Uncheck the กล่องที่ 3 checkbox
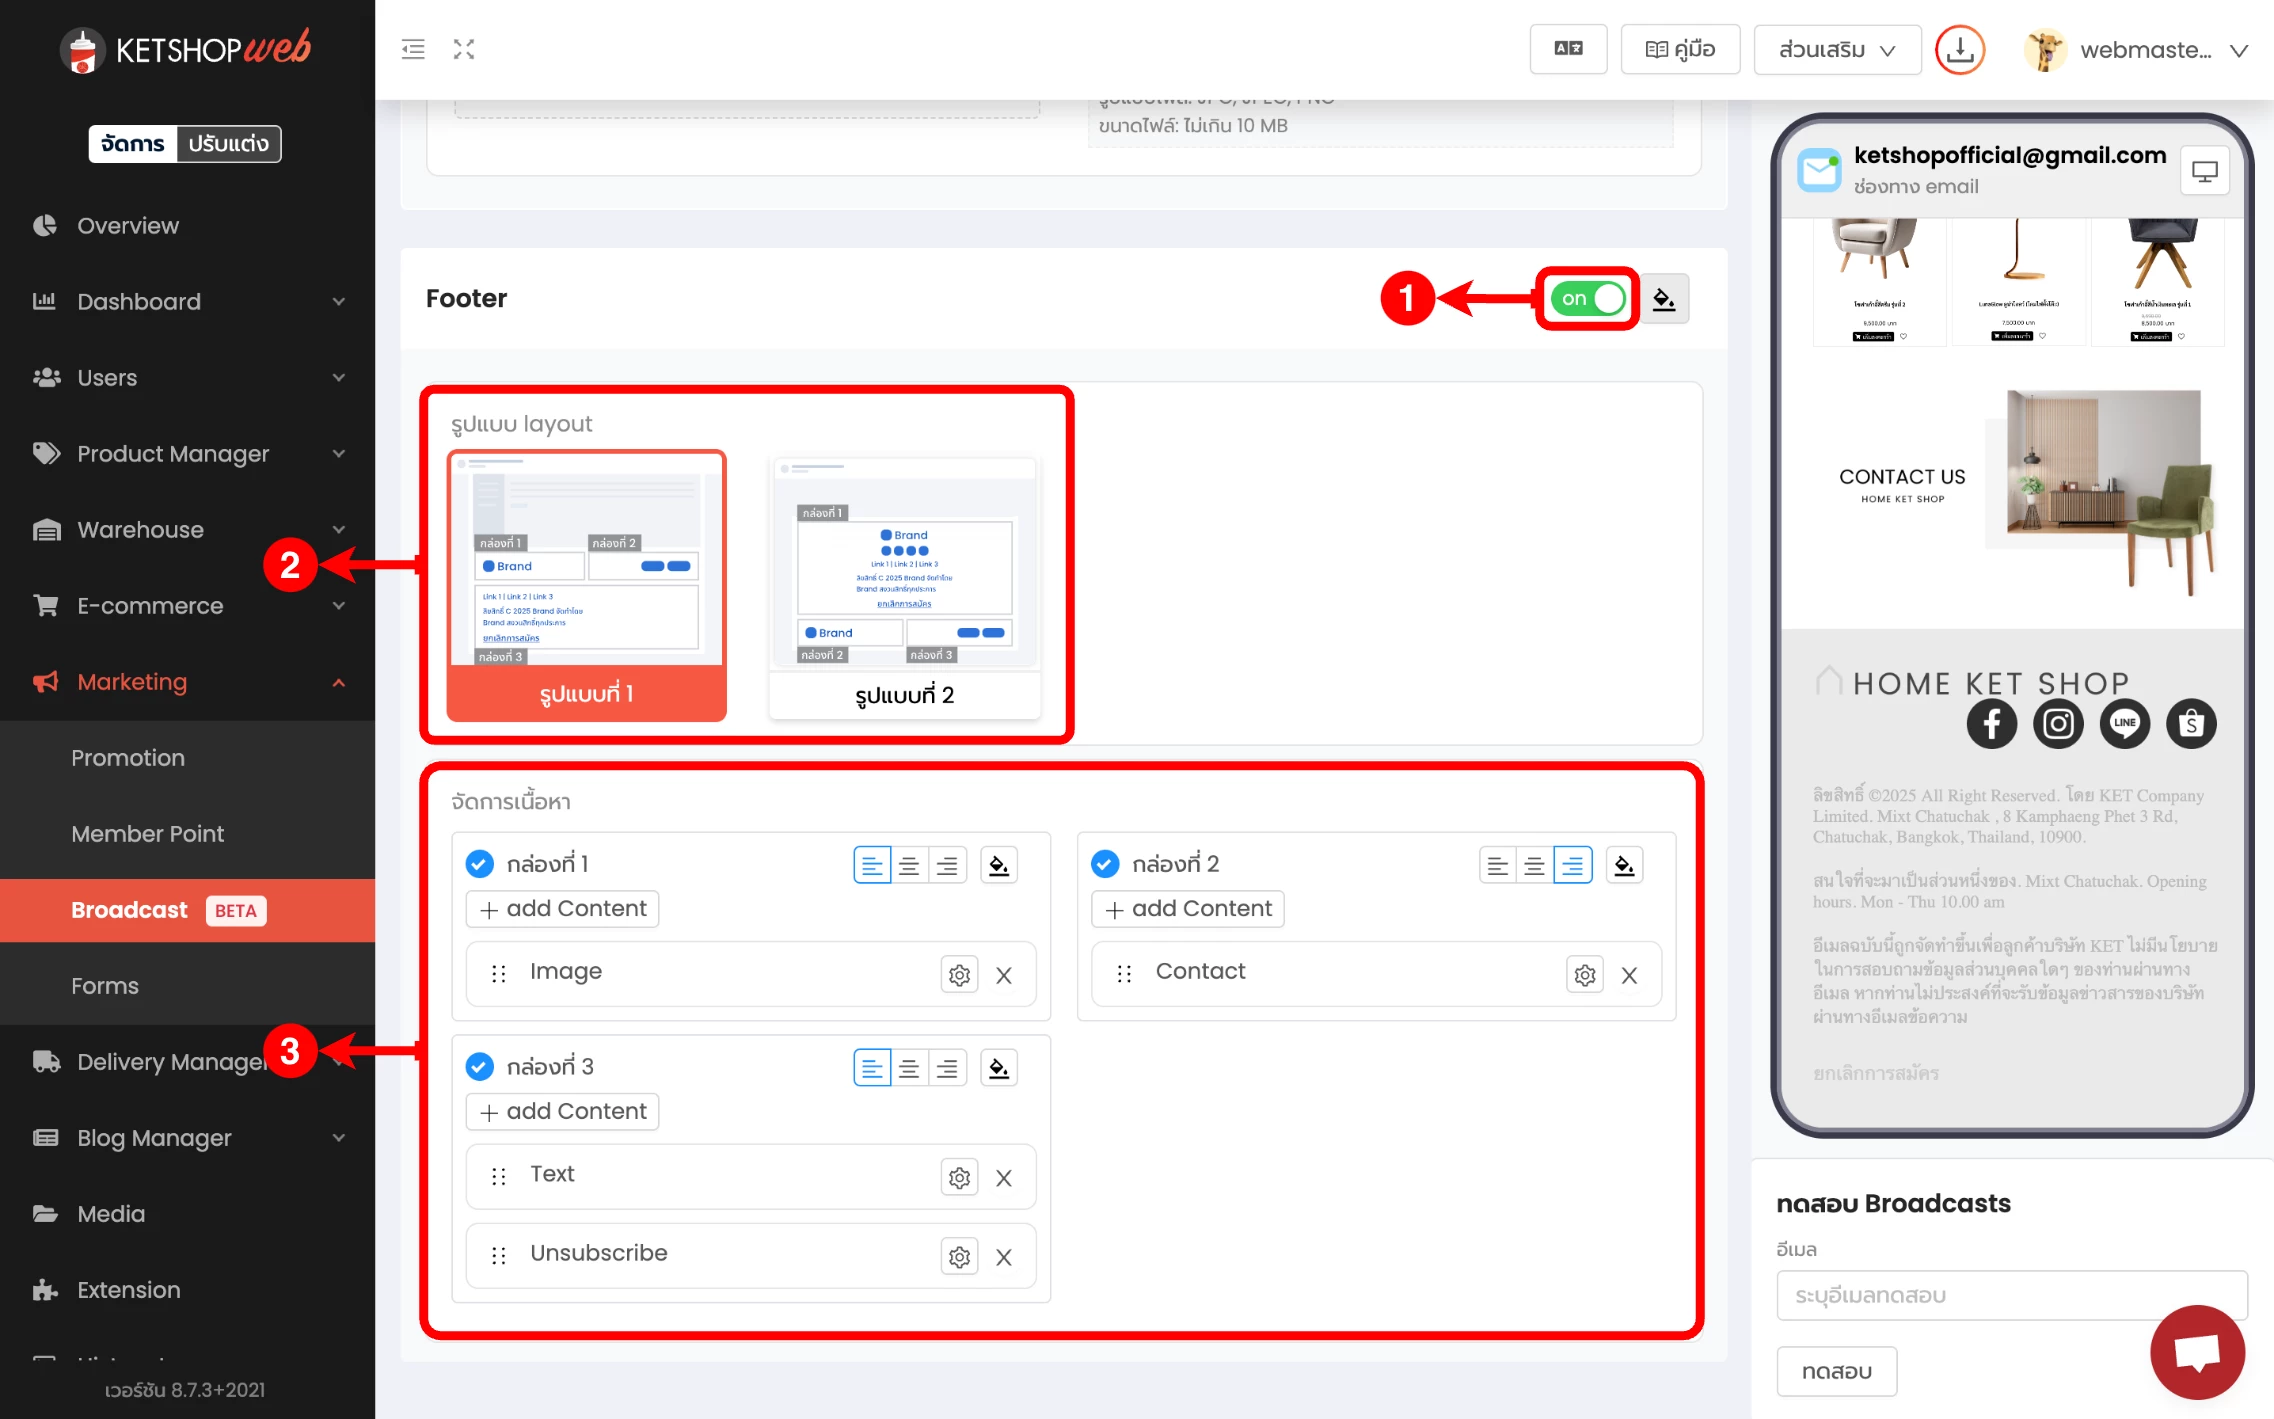This screenshot has width=2274, height=1419. pos(480,1067)
